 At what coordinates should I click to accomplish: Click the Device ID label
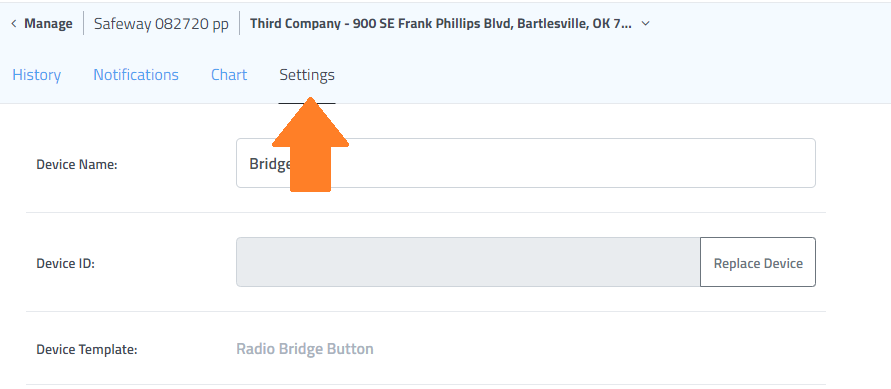[65, 263]
